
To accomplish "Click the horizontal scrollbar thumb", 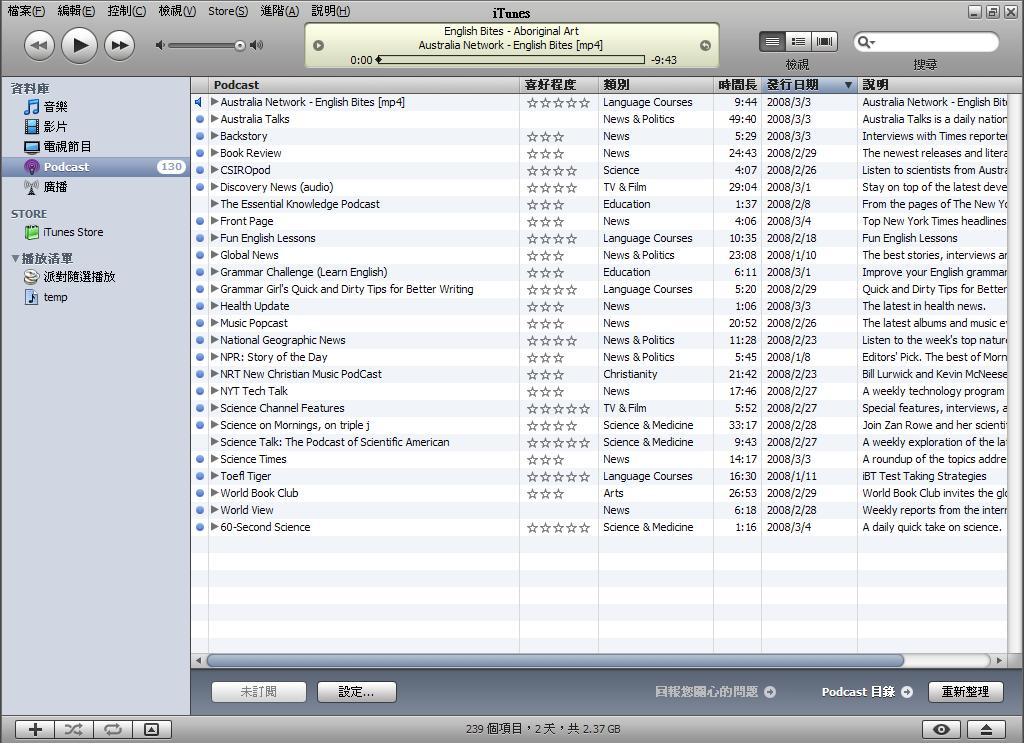I will click(555, 660).
